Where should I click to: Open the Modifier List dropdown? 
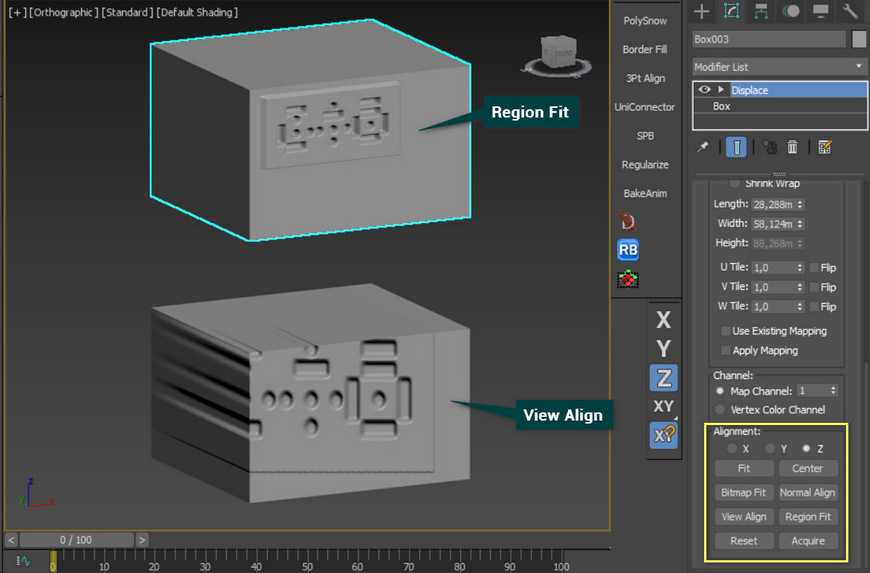click(x=779, y=66)
